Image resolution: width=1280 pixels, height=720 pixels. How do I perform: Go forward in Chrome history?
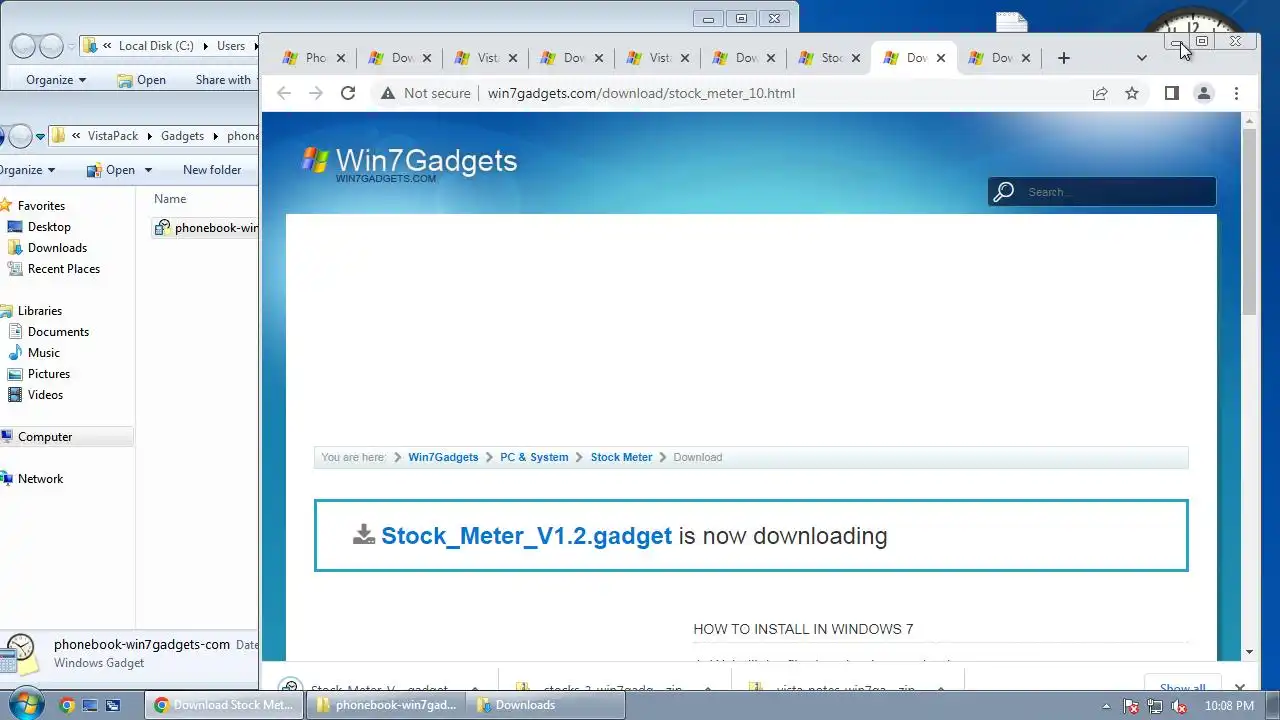point(316,93)
